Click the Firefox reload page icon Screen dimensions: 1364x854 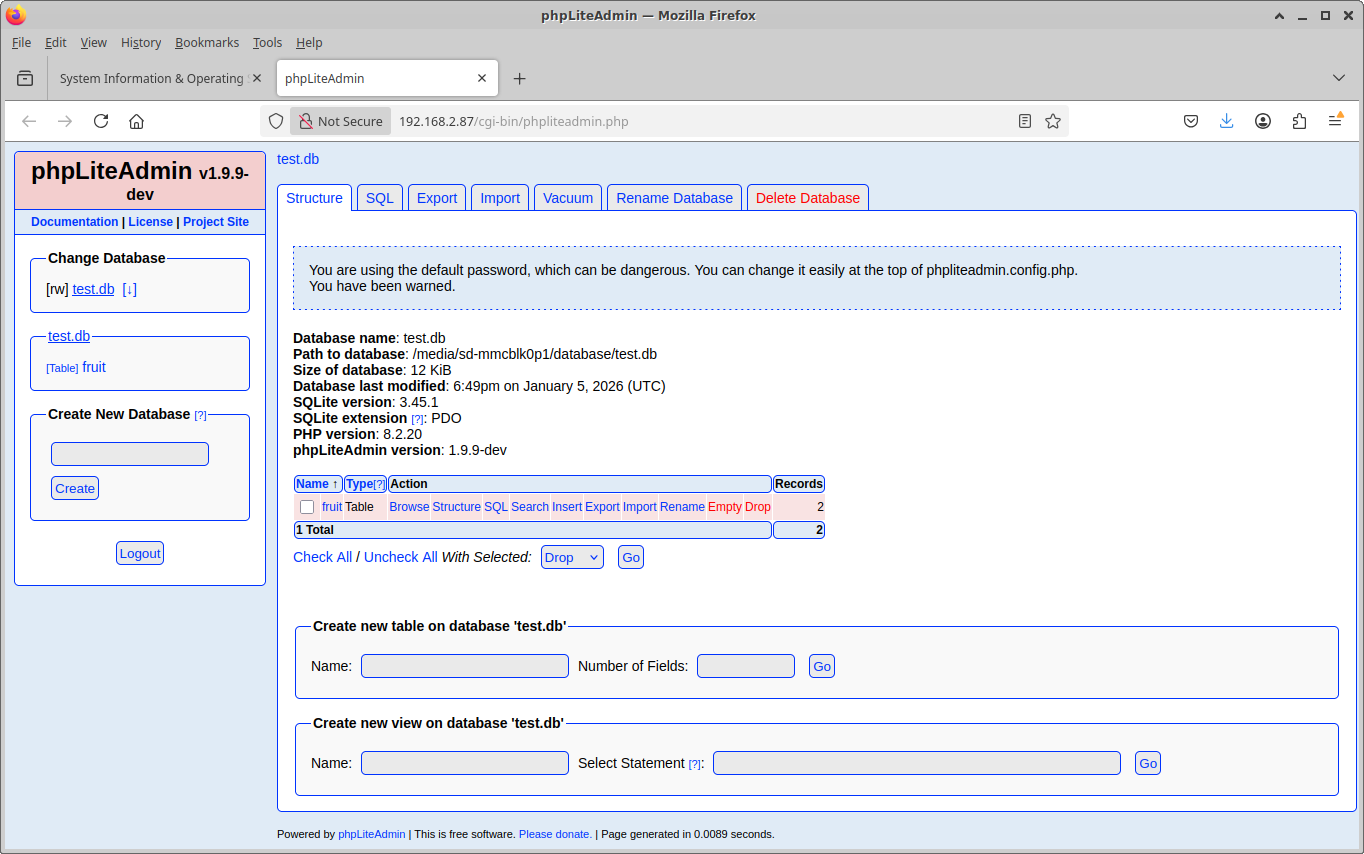(101, 121)
